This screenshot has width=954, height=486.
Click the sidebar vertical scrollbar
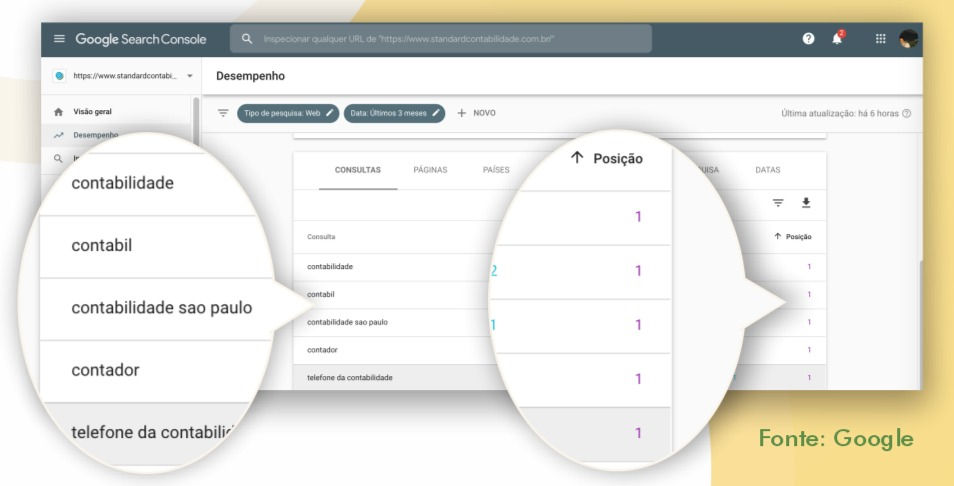[x=196, y=122]
